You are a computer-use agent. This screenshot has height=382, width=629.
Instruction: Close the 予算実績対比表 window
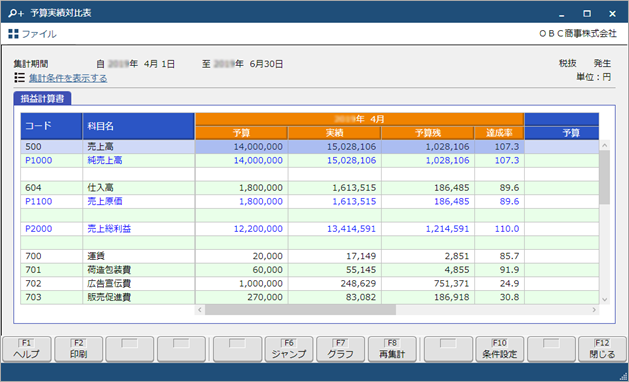pyautogui.click(x=613, y=14)
